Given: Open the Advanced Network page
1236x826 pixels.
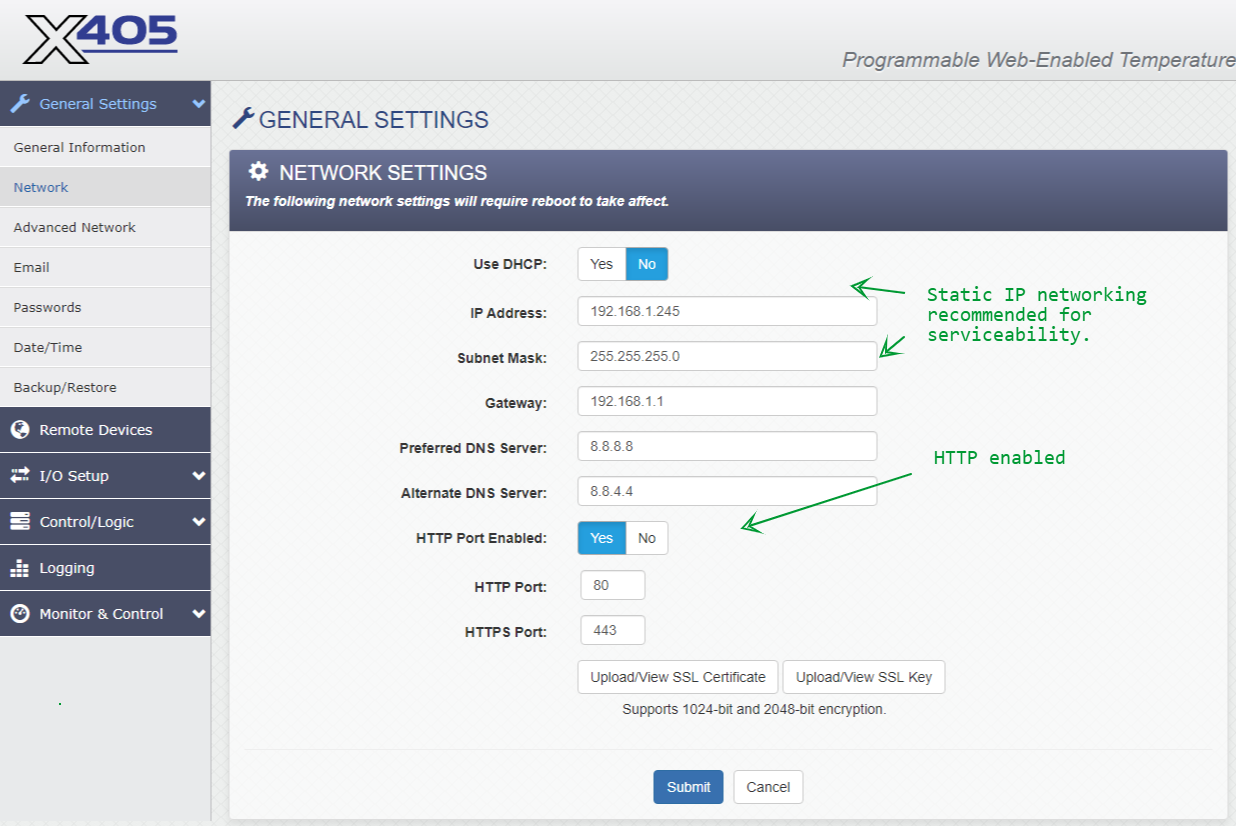Looking at the screenshot, I should pos(75,227).
